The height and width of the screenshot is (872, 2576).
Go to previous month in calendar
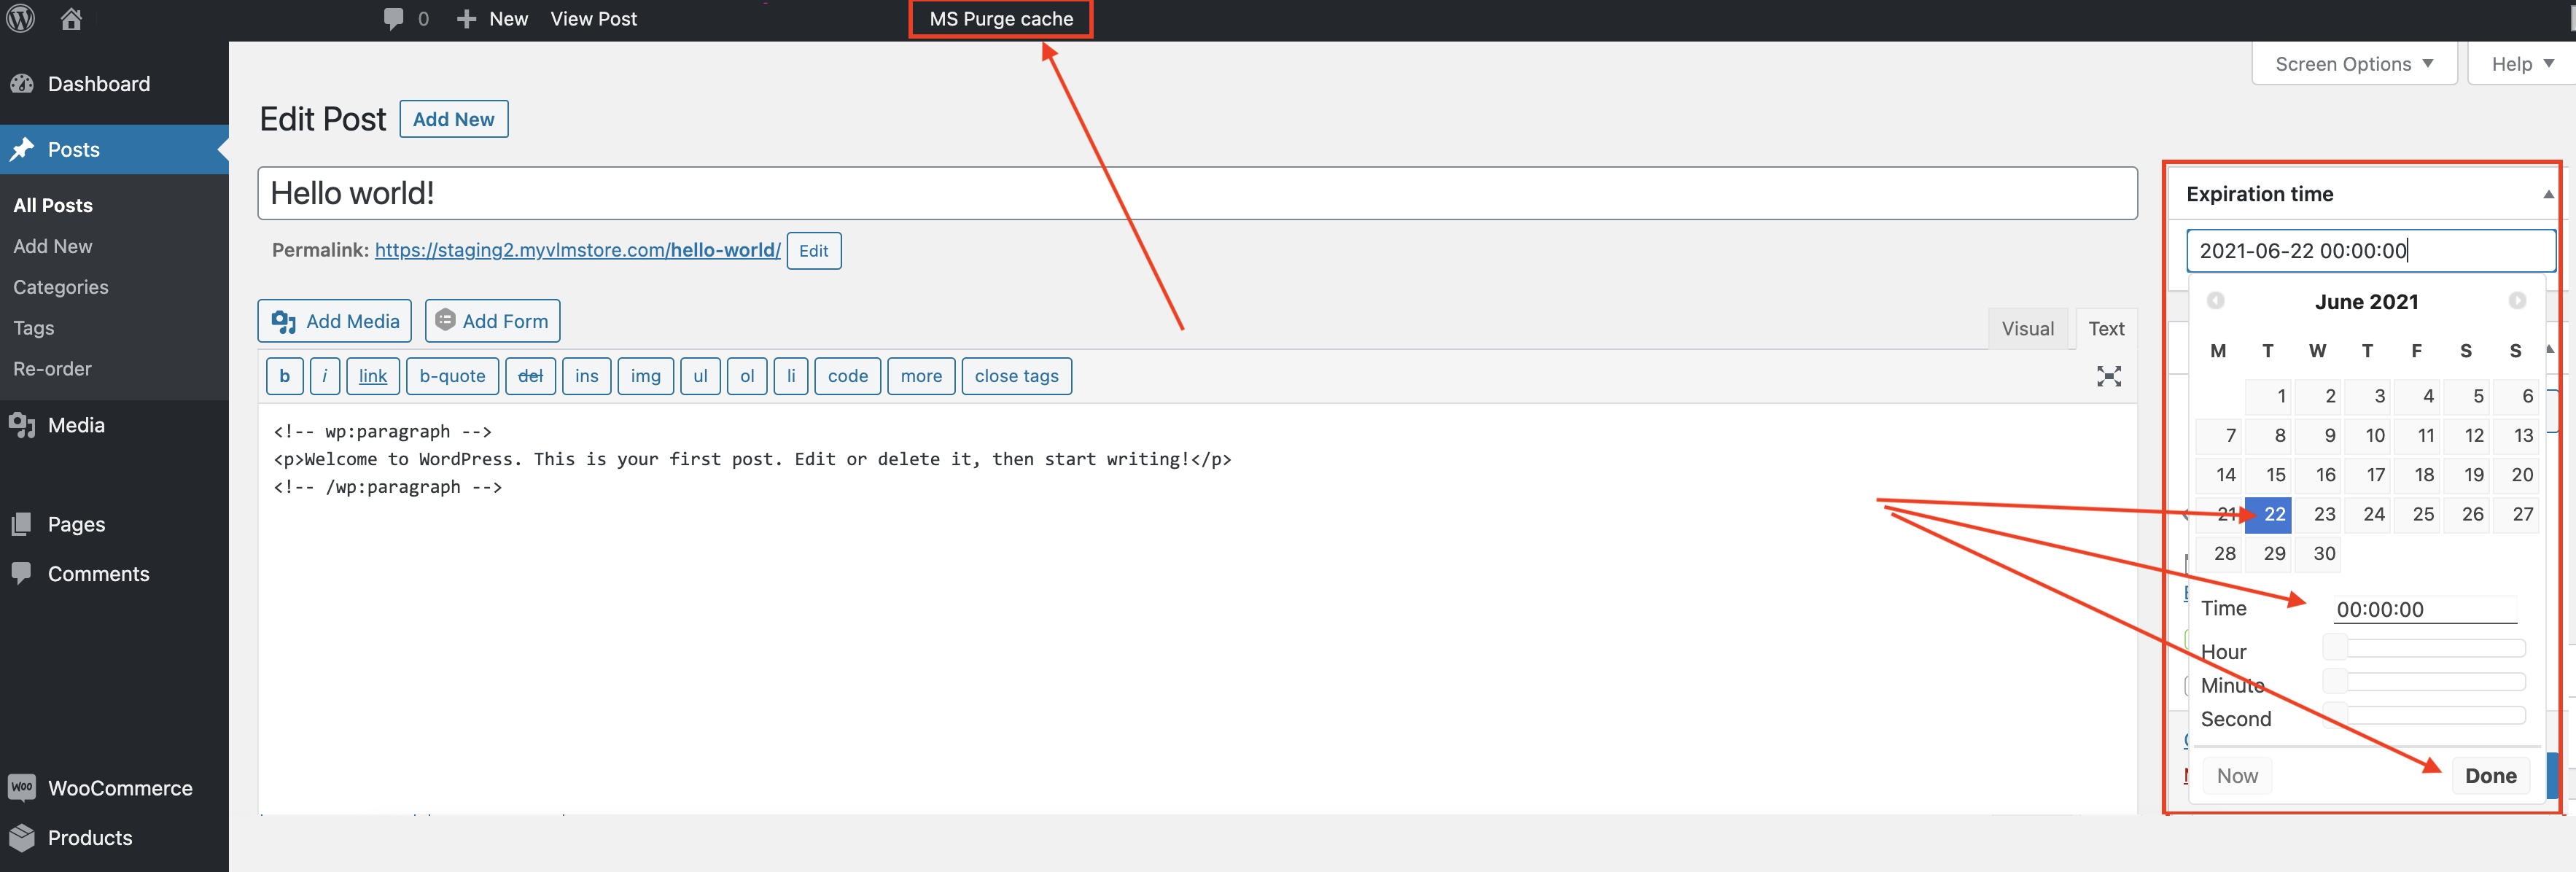(x=2215, y=301)
